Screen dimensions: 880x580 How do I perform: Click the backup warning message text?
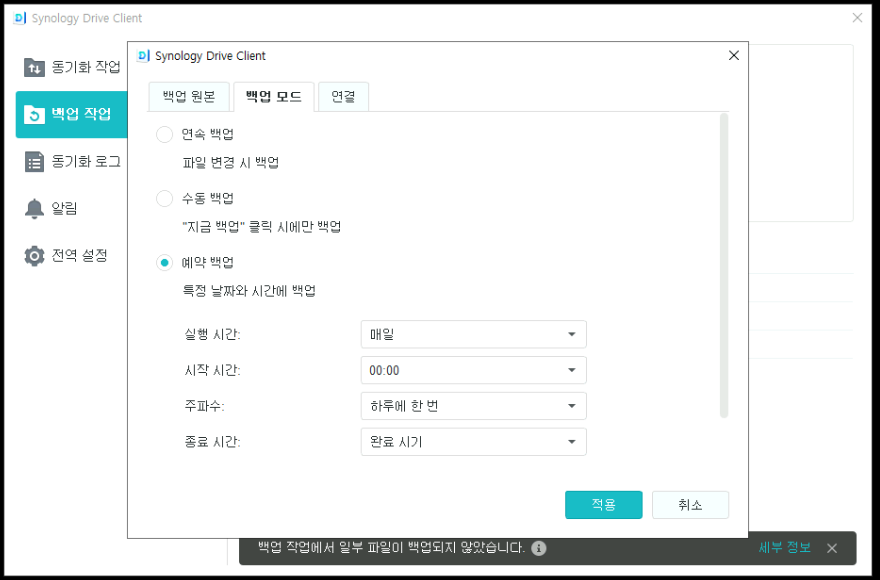tap(392, 547)
